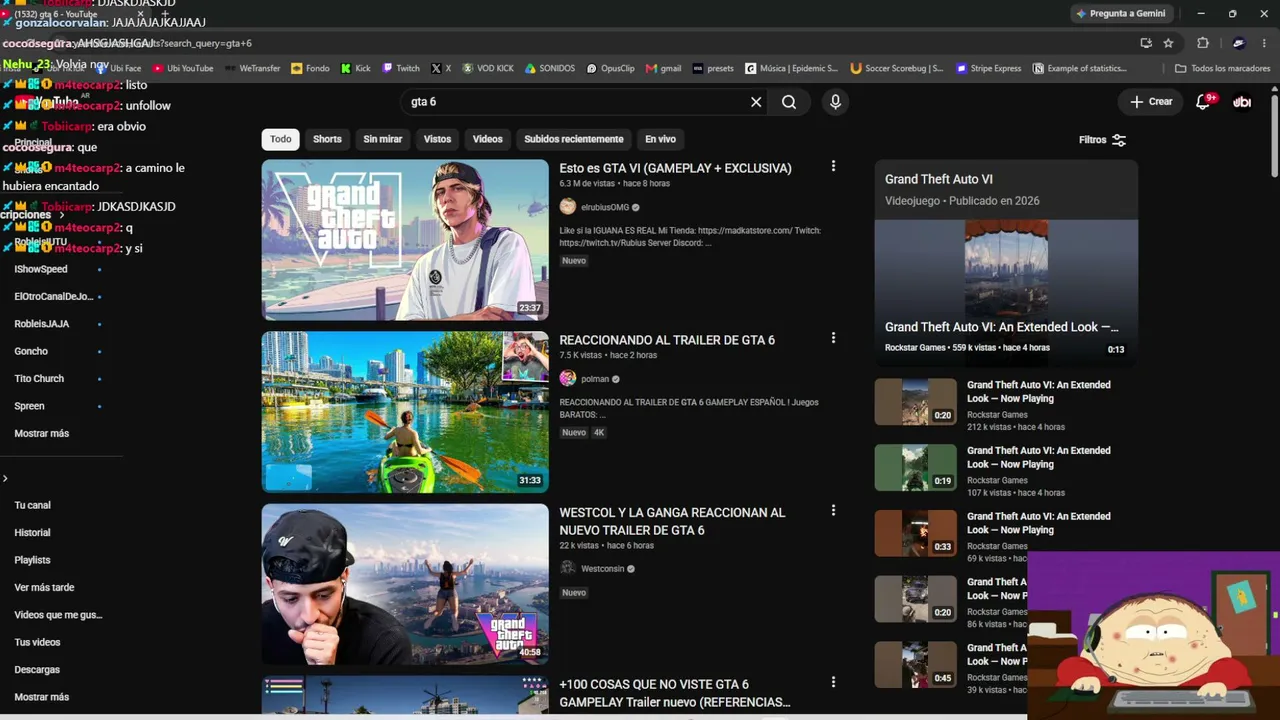This screenshot has height=720, width=1280.
Task: Open the browser profile icon
Action: [1238, 43]
